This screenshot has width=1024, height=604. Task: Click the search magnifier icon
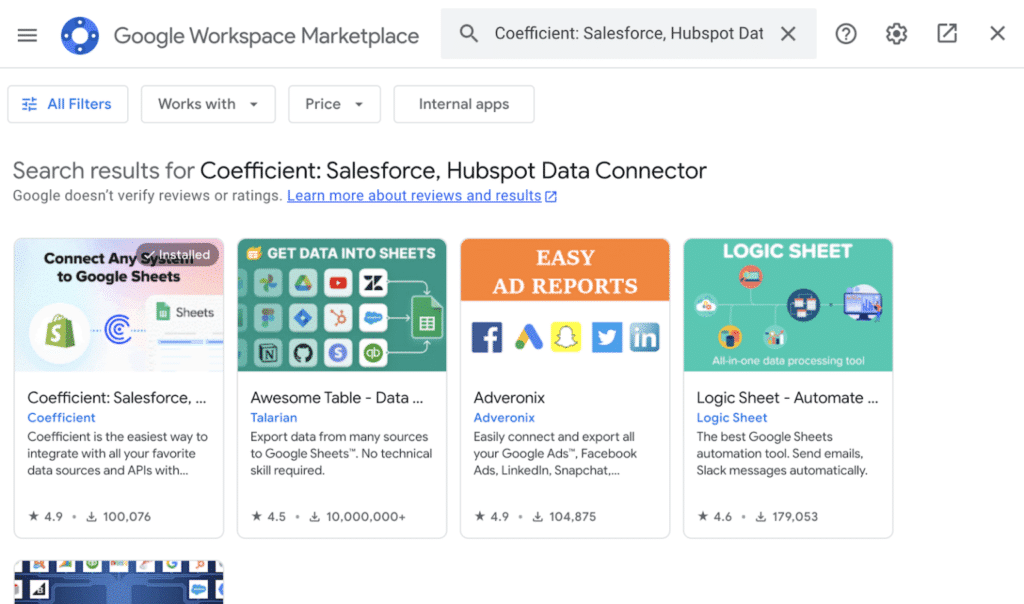[468, 33]
